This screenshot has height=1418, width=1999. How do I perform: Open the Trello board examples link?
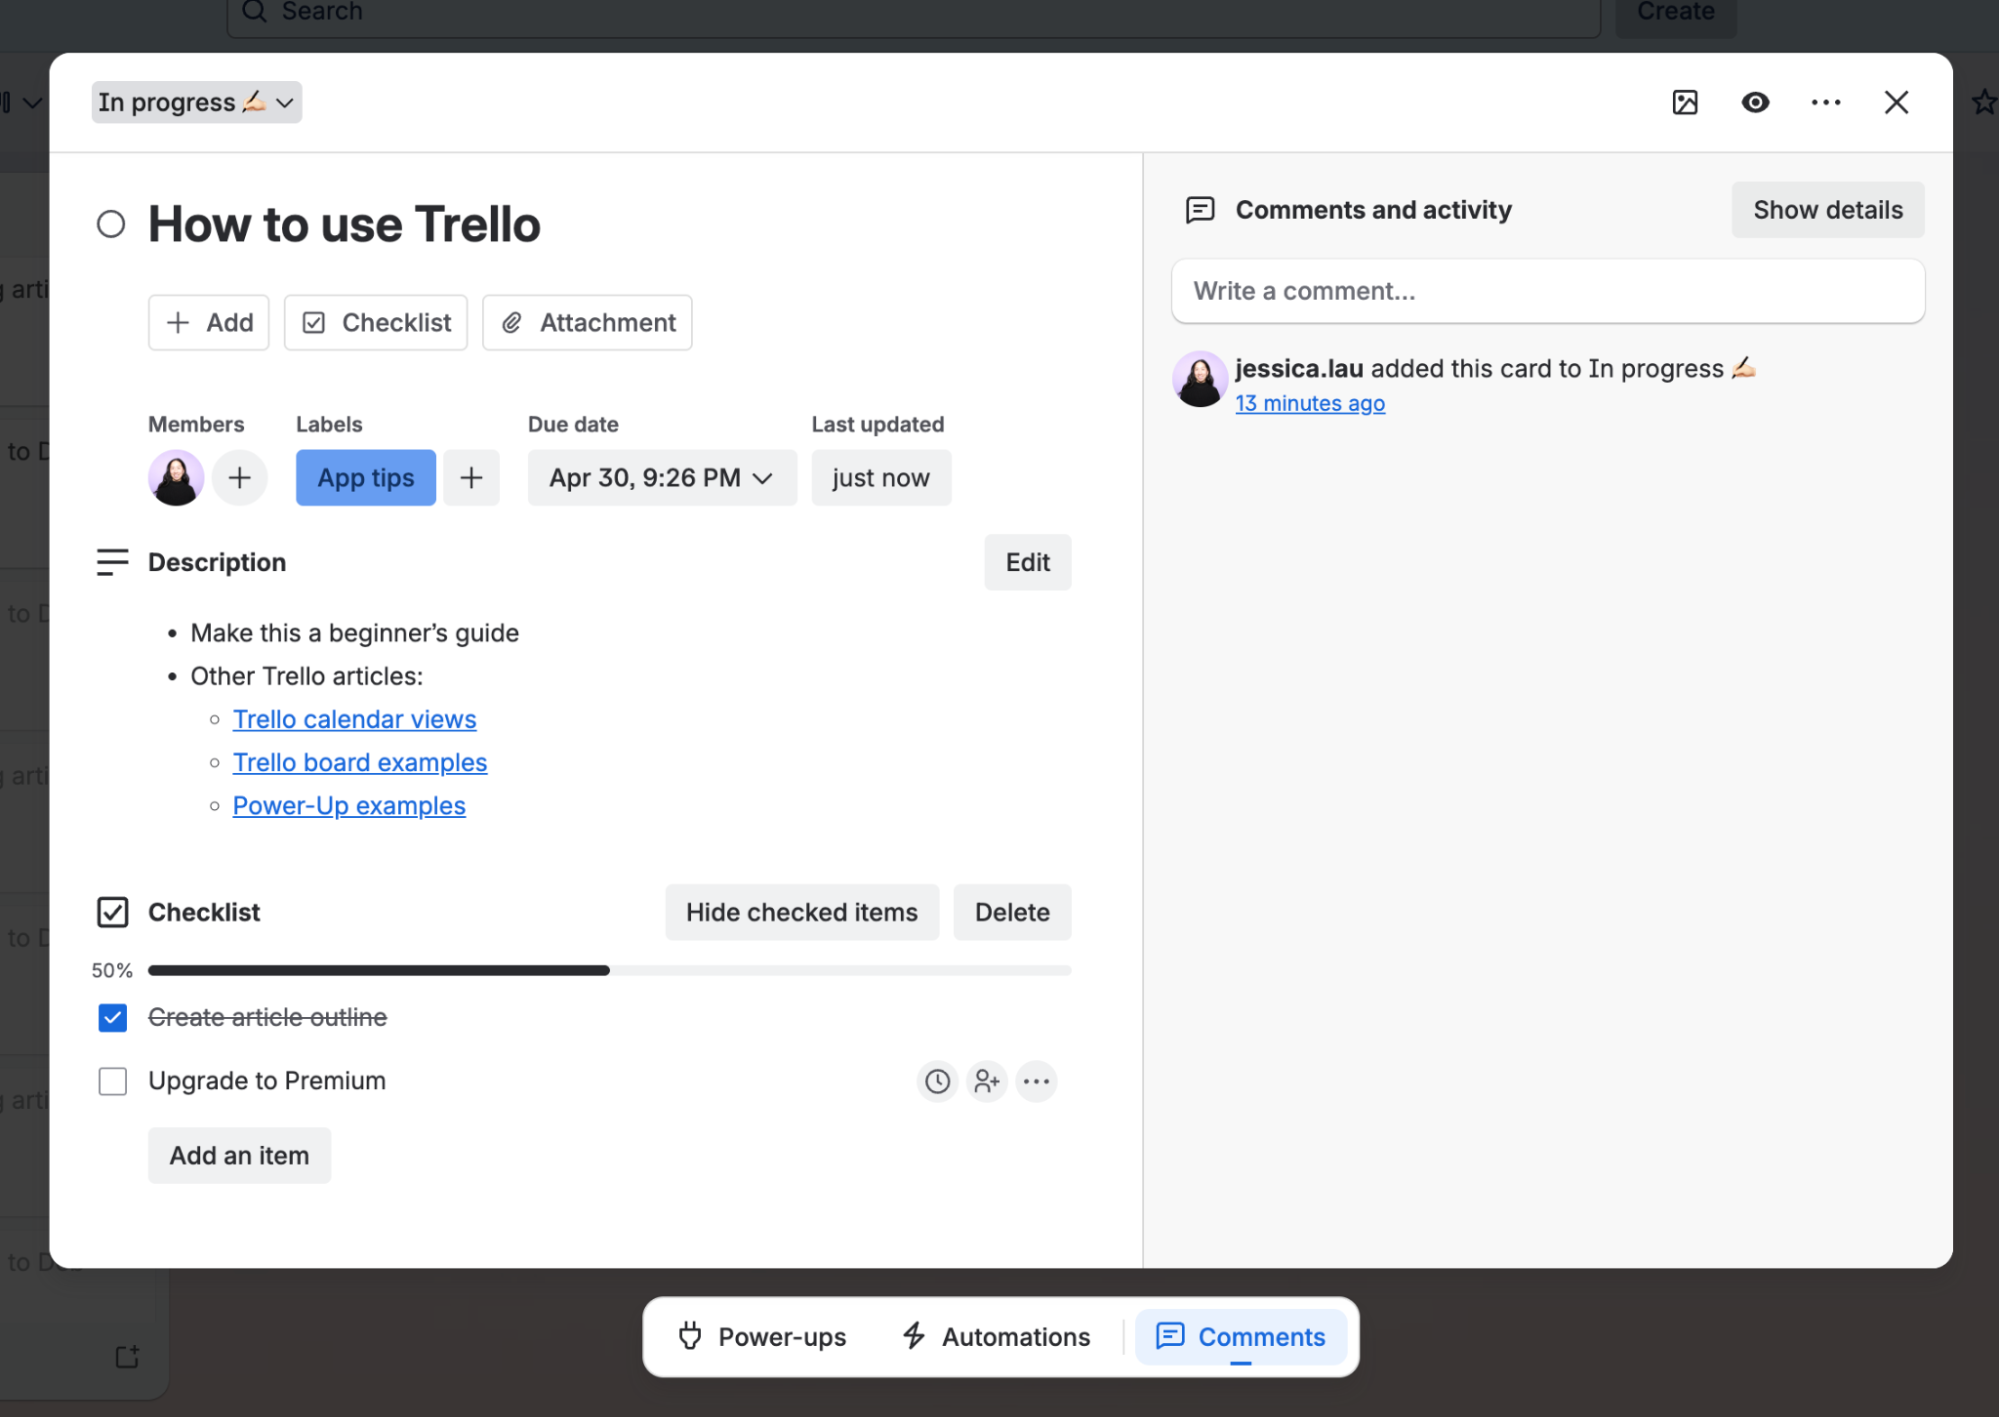click(359, 762)
